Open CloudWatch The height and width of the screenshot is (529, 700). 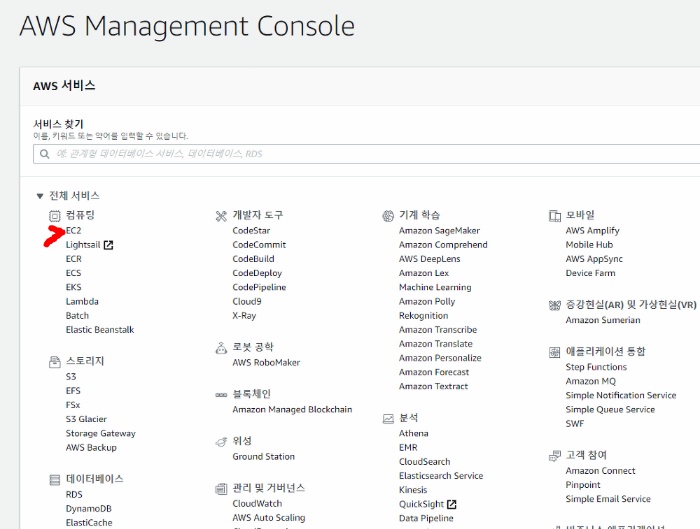pos(257,504)
